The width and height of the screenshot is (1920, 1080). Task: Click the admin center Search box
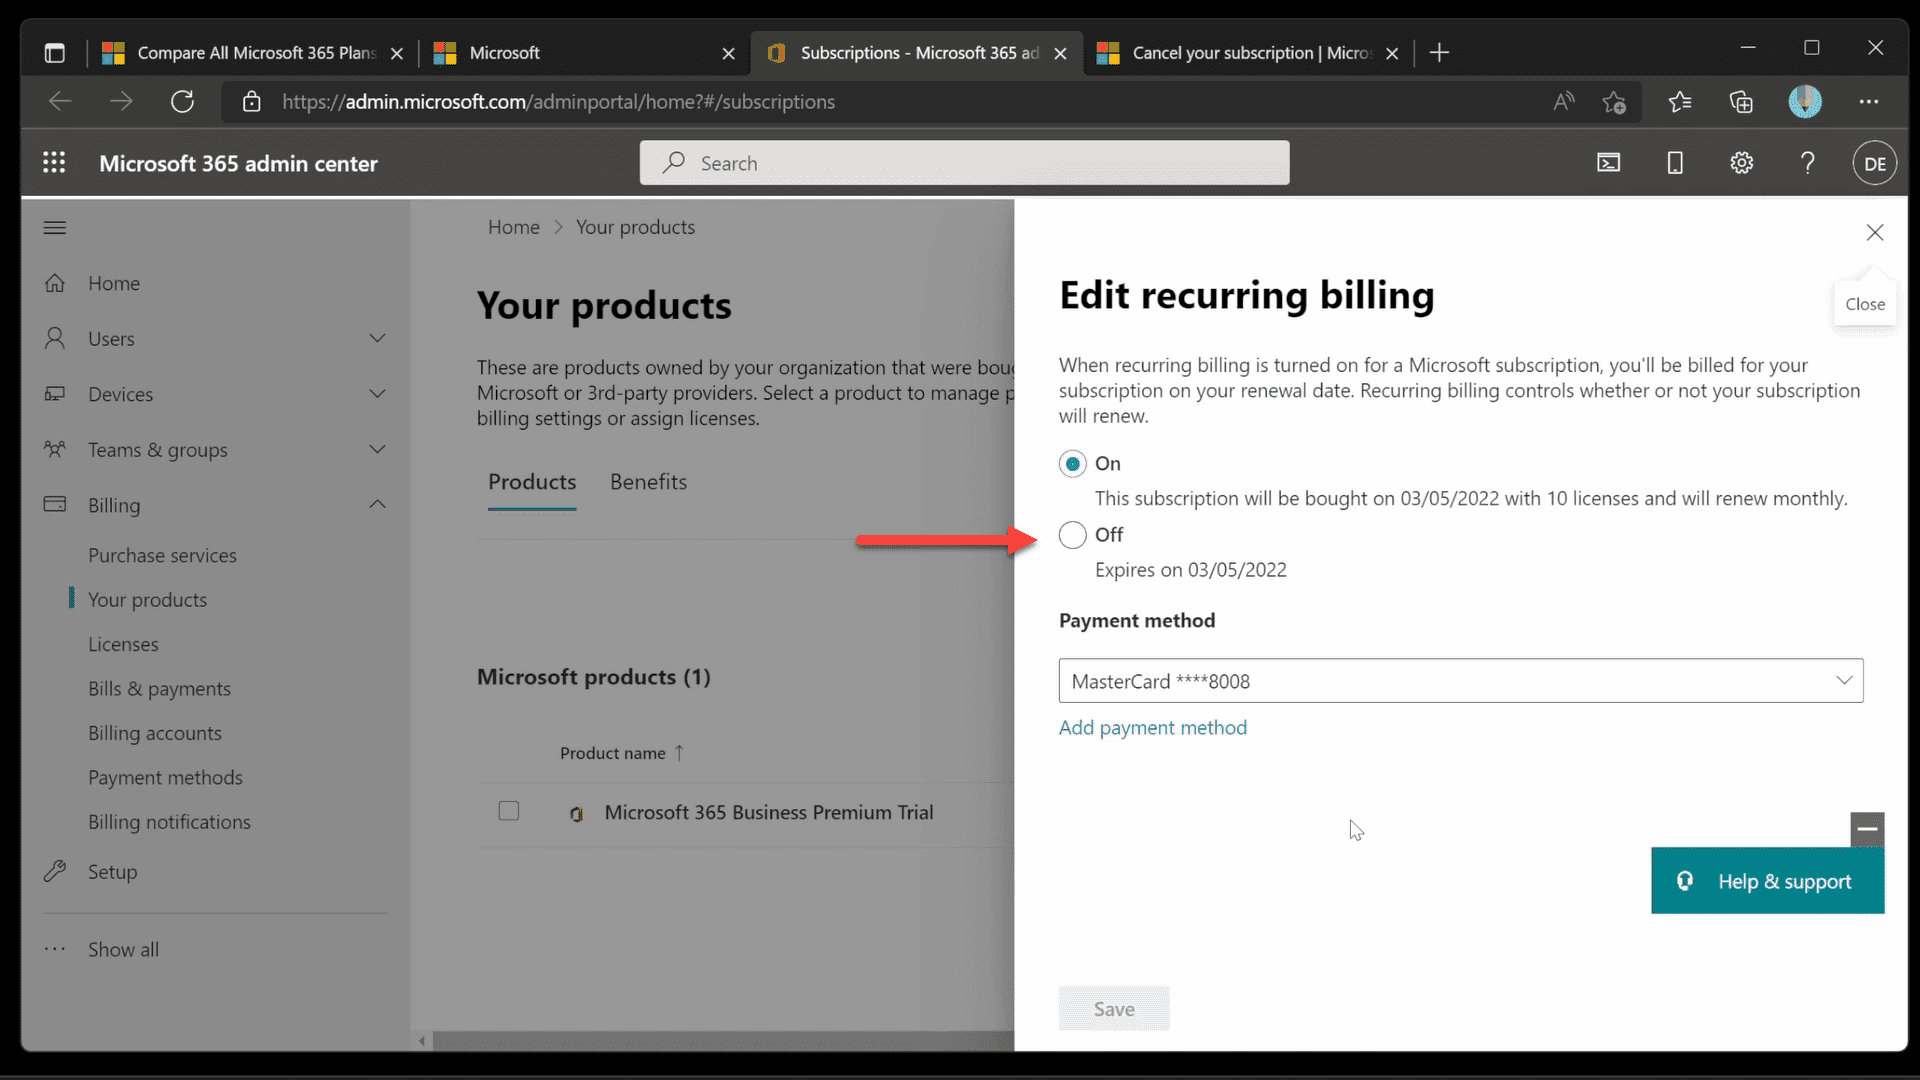964,163
